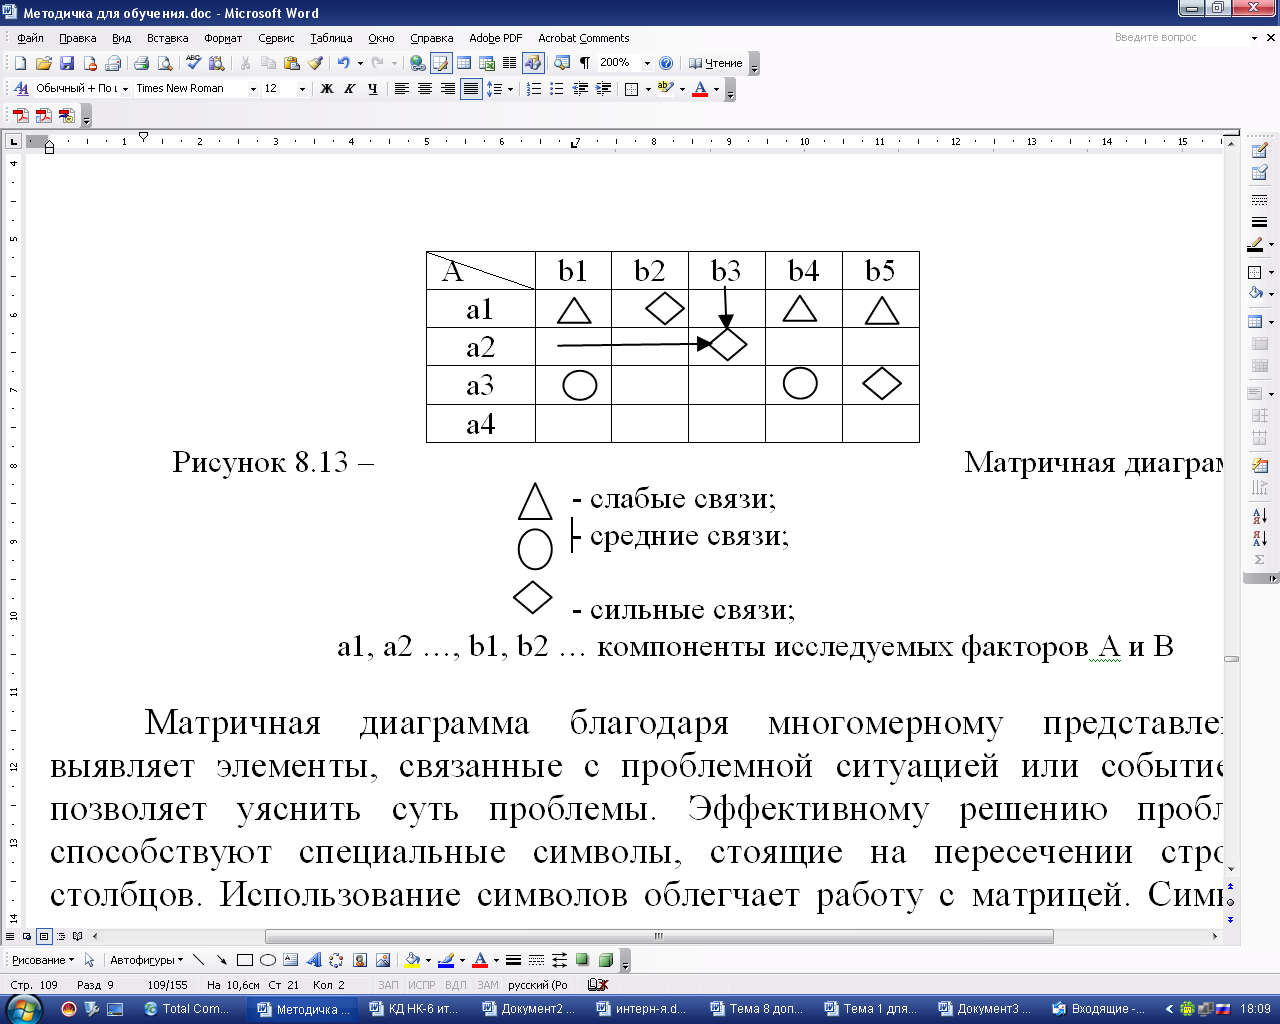Screen dimensions: 1280x1024
Task: Open the Таблица menu
Action: (331, 38)
